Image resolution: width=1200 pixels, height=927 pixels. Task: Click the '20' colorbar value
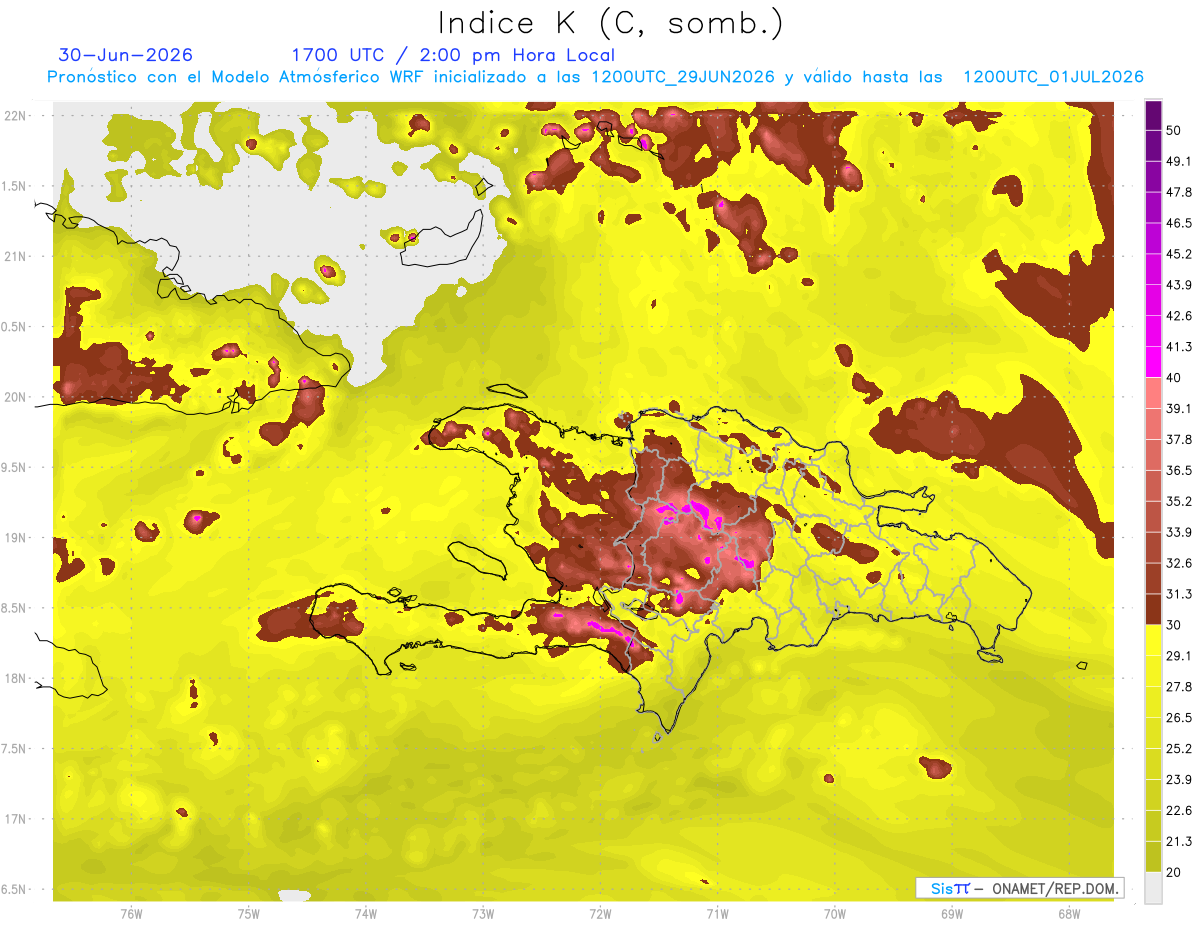tap(1173, 872)
